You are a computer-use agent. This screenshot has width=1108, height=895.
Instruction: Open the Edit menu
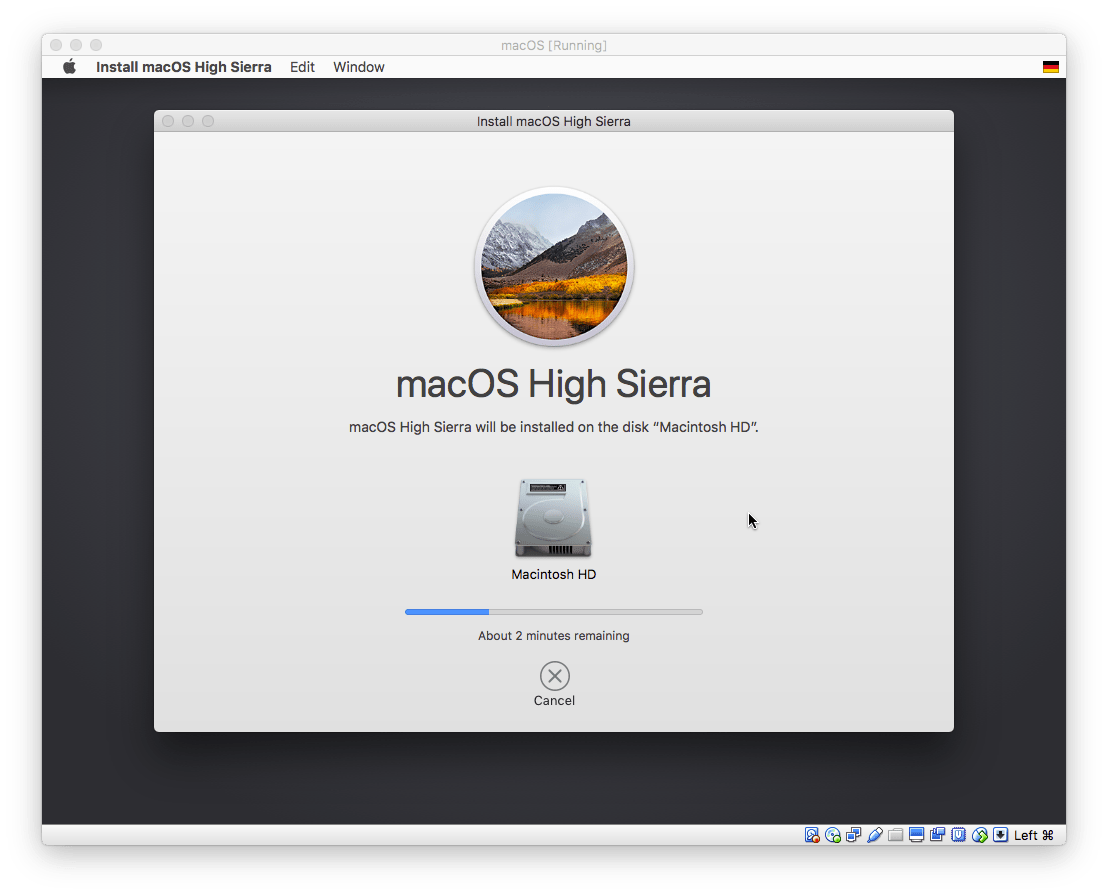click(x=302, y=66)
